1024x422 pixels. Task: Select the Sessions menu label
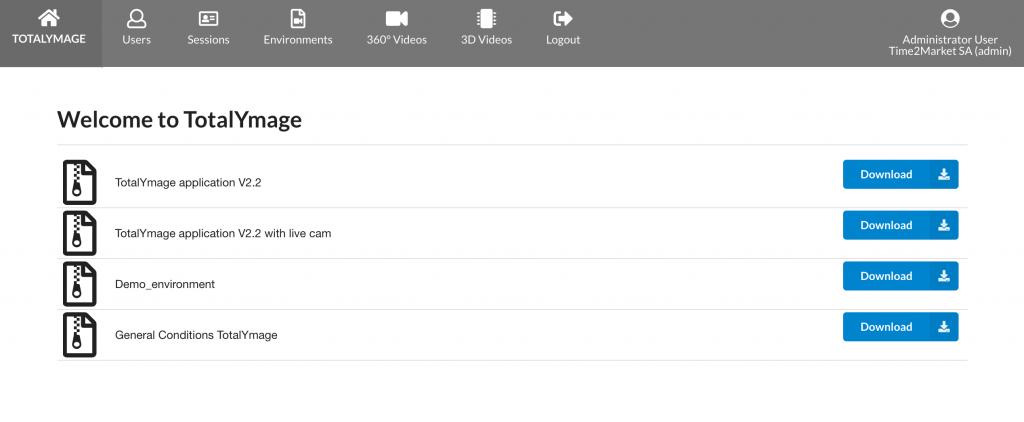pyautogui.click(x=208, y=40)
